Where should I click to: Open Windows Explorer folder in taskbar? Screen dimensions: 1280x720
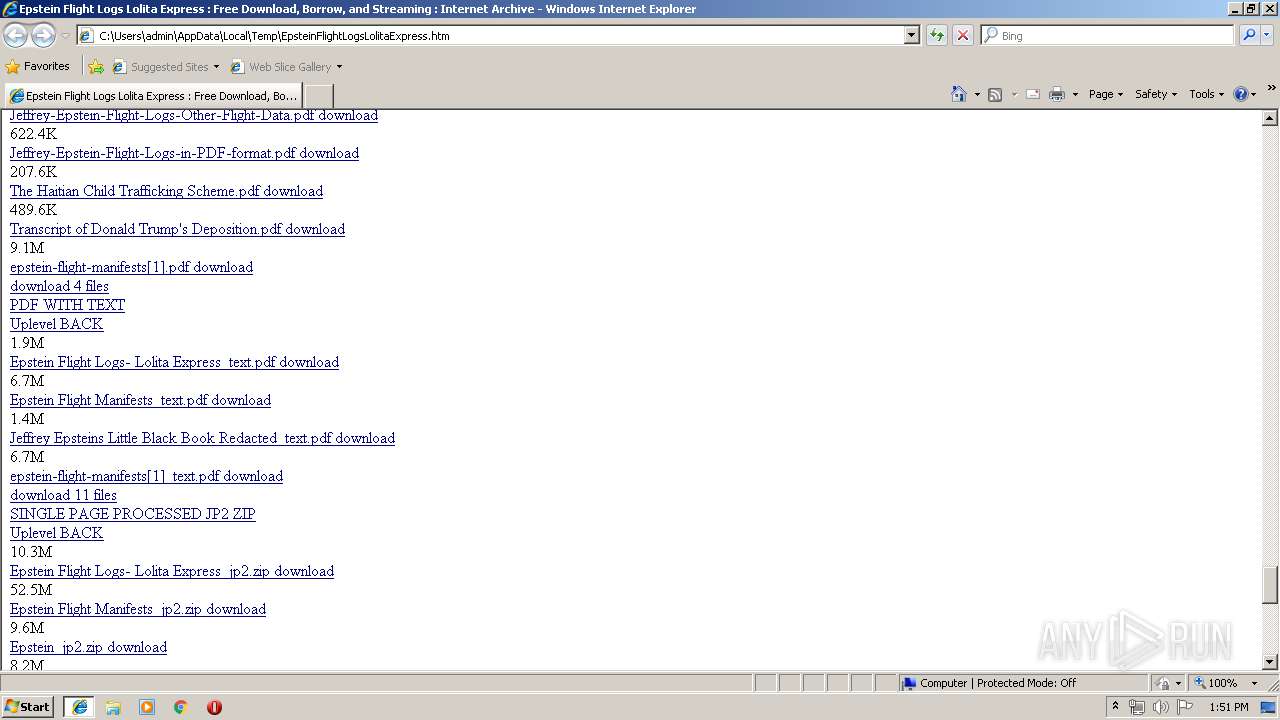(x=113, y=707)
